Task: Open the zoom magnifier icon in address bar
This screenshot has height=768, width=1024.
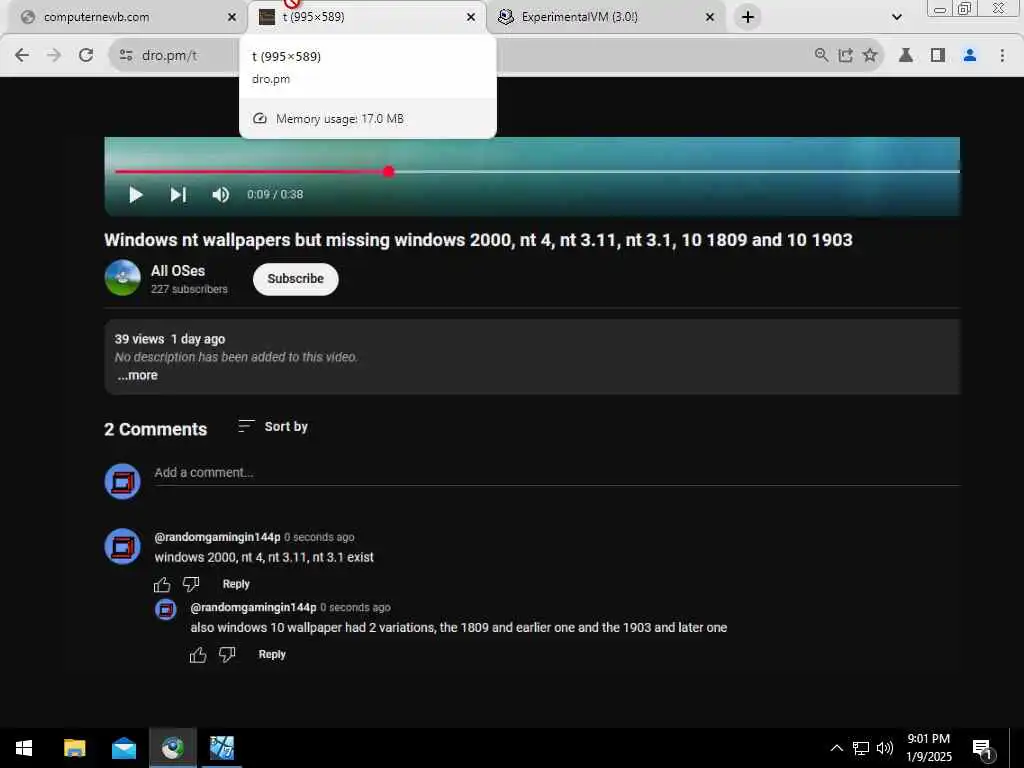Action: point(821,55)
